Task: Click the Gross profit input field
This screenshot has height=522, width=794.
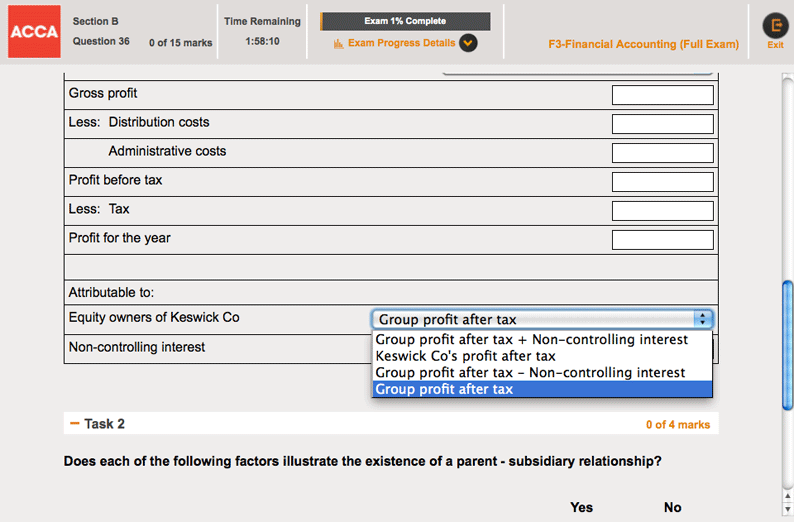Action: (x=662, y=95)
